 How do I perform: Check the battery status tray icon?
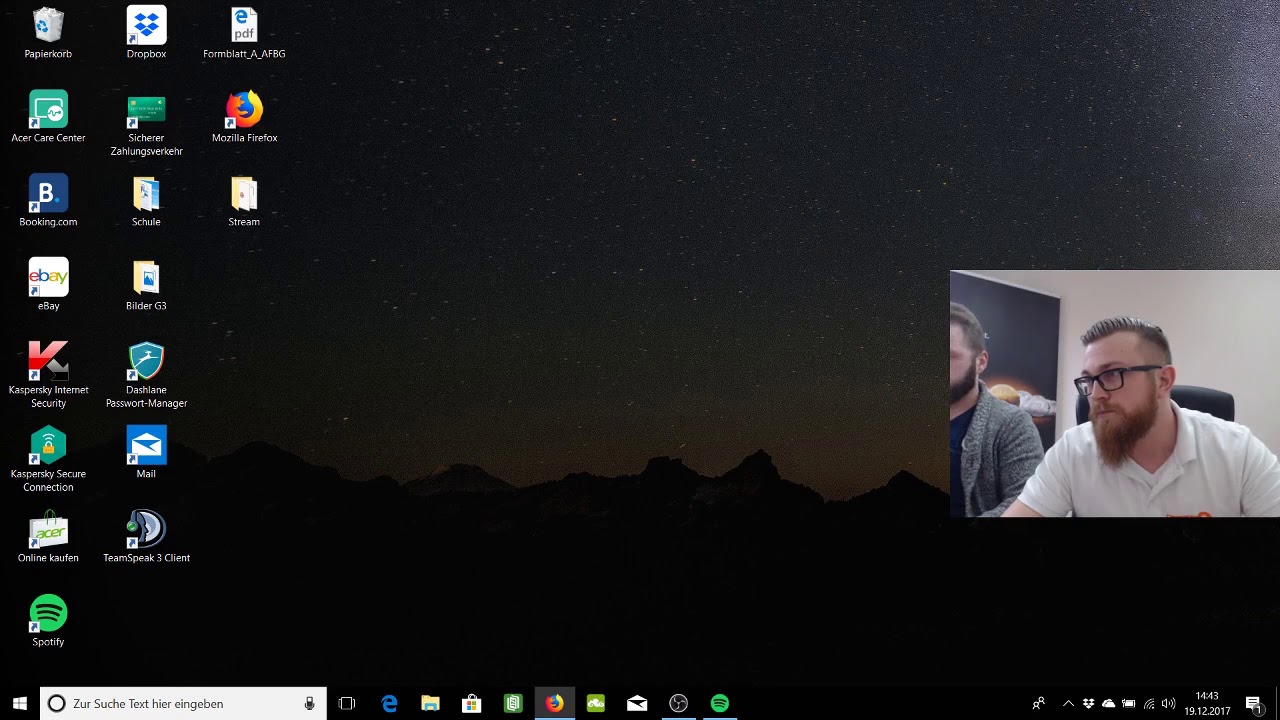(x=1128, y=704)
